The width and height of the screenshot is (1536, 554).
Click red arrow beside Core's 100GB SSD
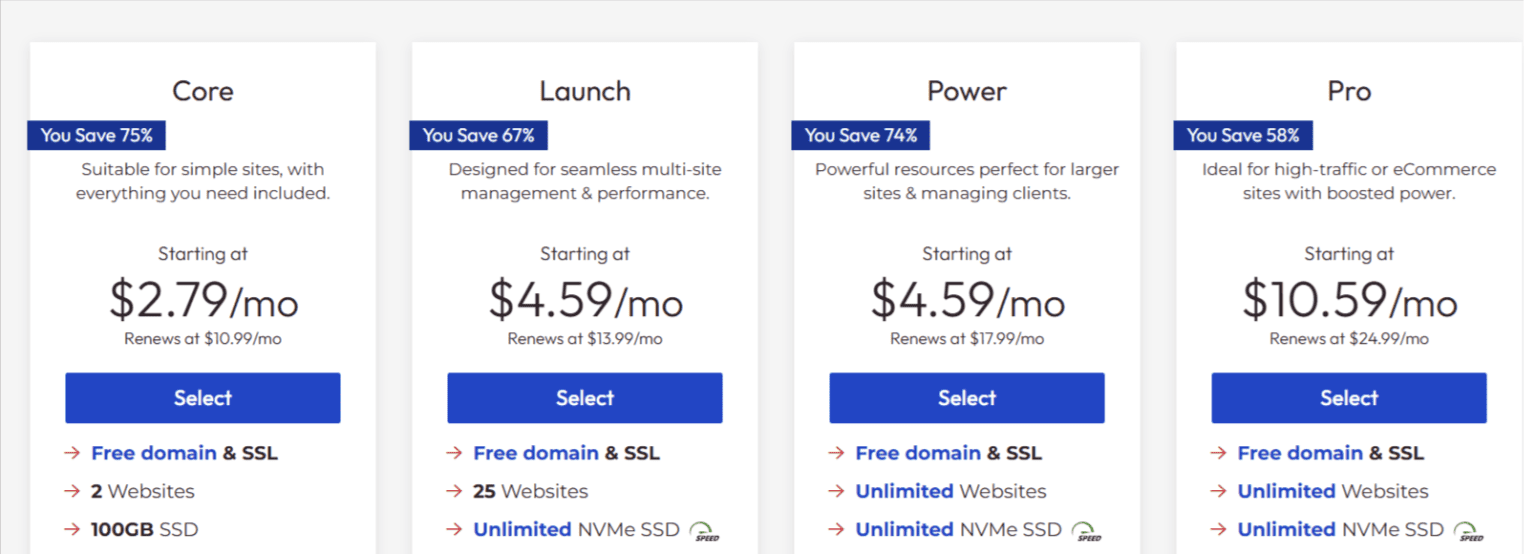[x=72, y=529]
